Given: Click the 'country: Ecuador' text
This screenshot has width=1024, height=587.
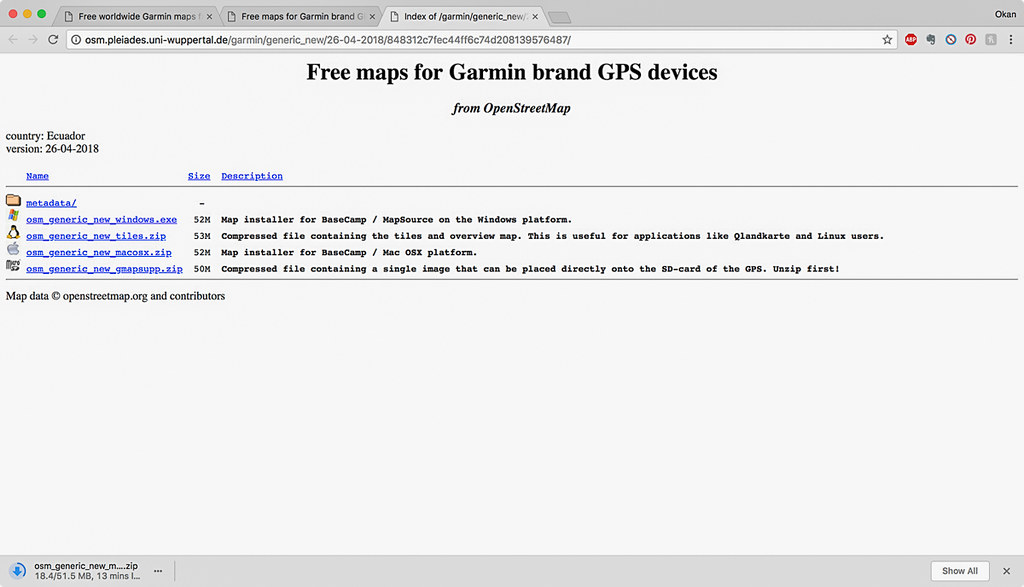Looking at the screenshot, I should [46, 136].
